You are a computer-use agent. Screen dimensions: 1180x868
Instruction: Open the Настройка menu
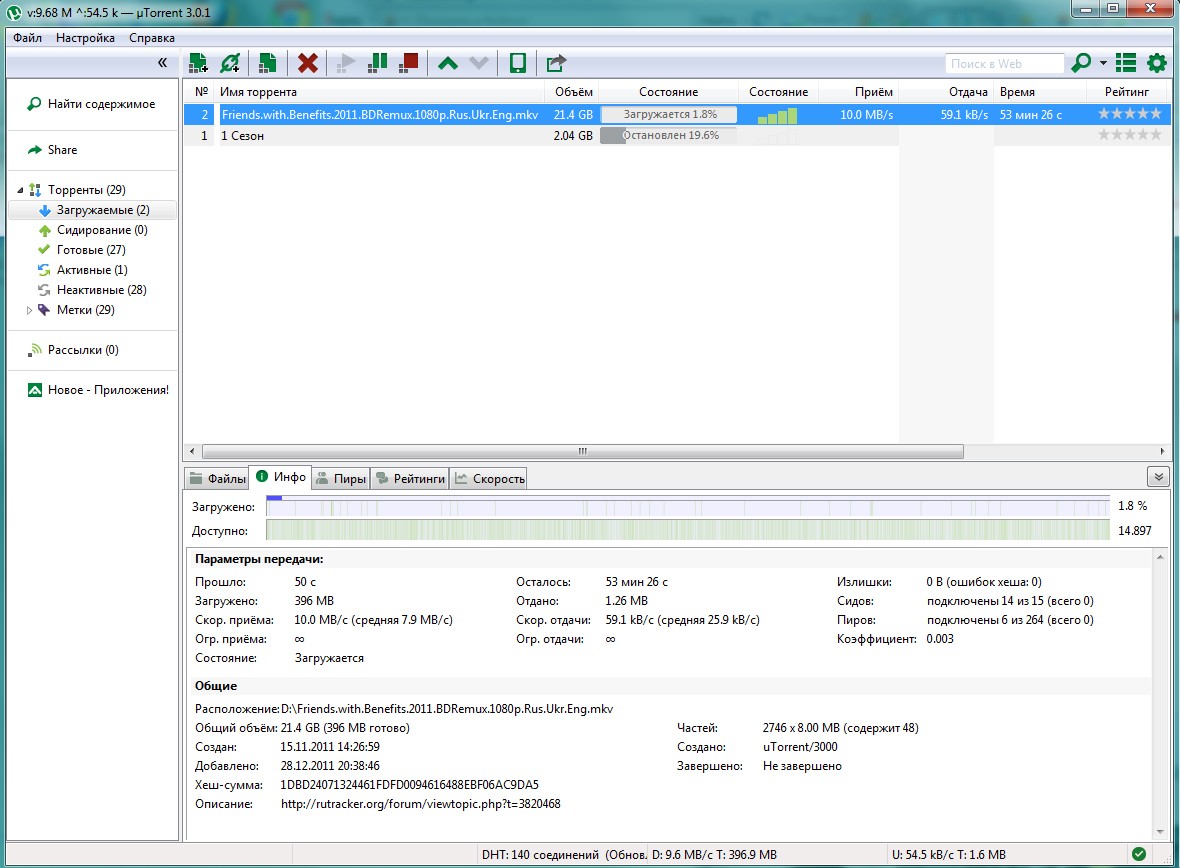point(85,38)
